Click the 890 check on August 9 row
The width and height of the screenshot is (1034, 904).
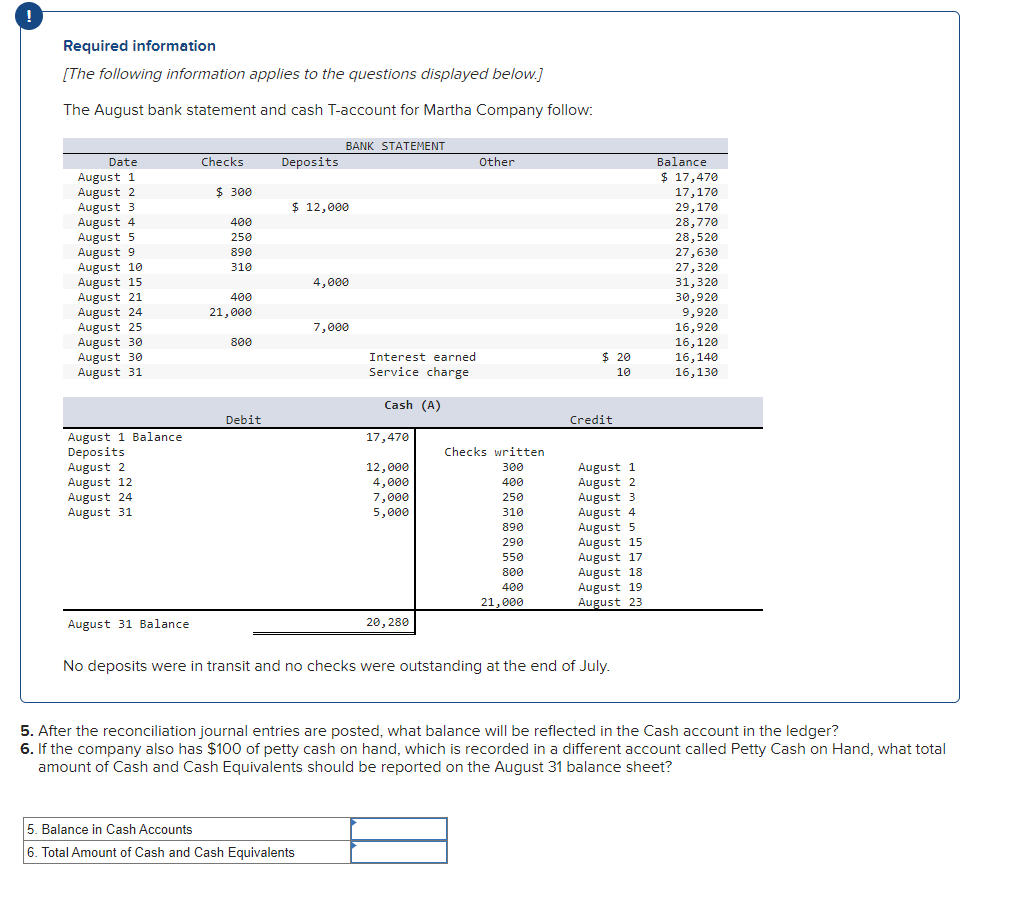241,252
